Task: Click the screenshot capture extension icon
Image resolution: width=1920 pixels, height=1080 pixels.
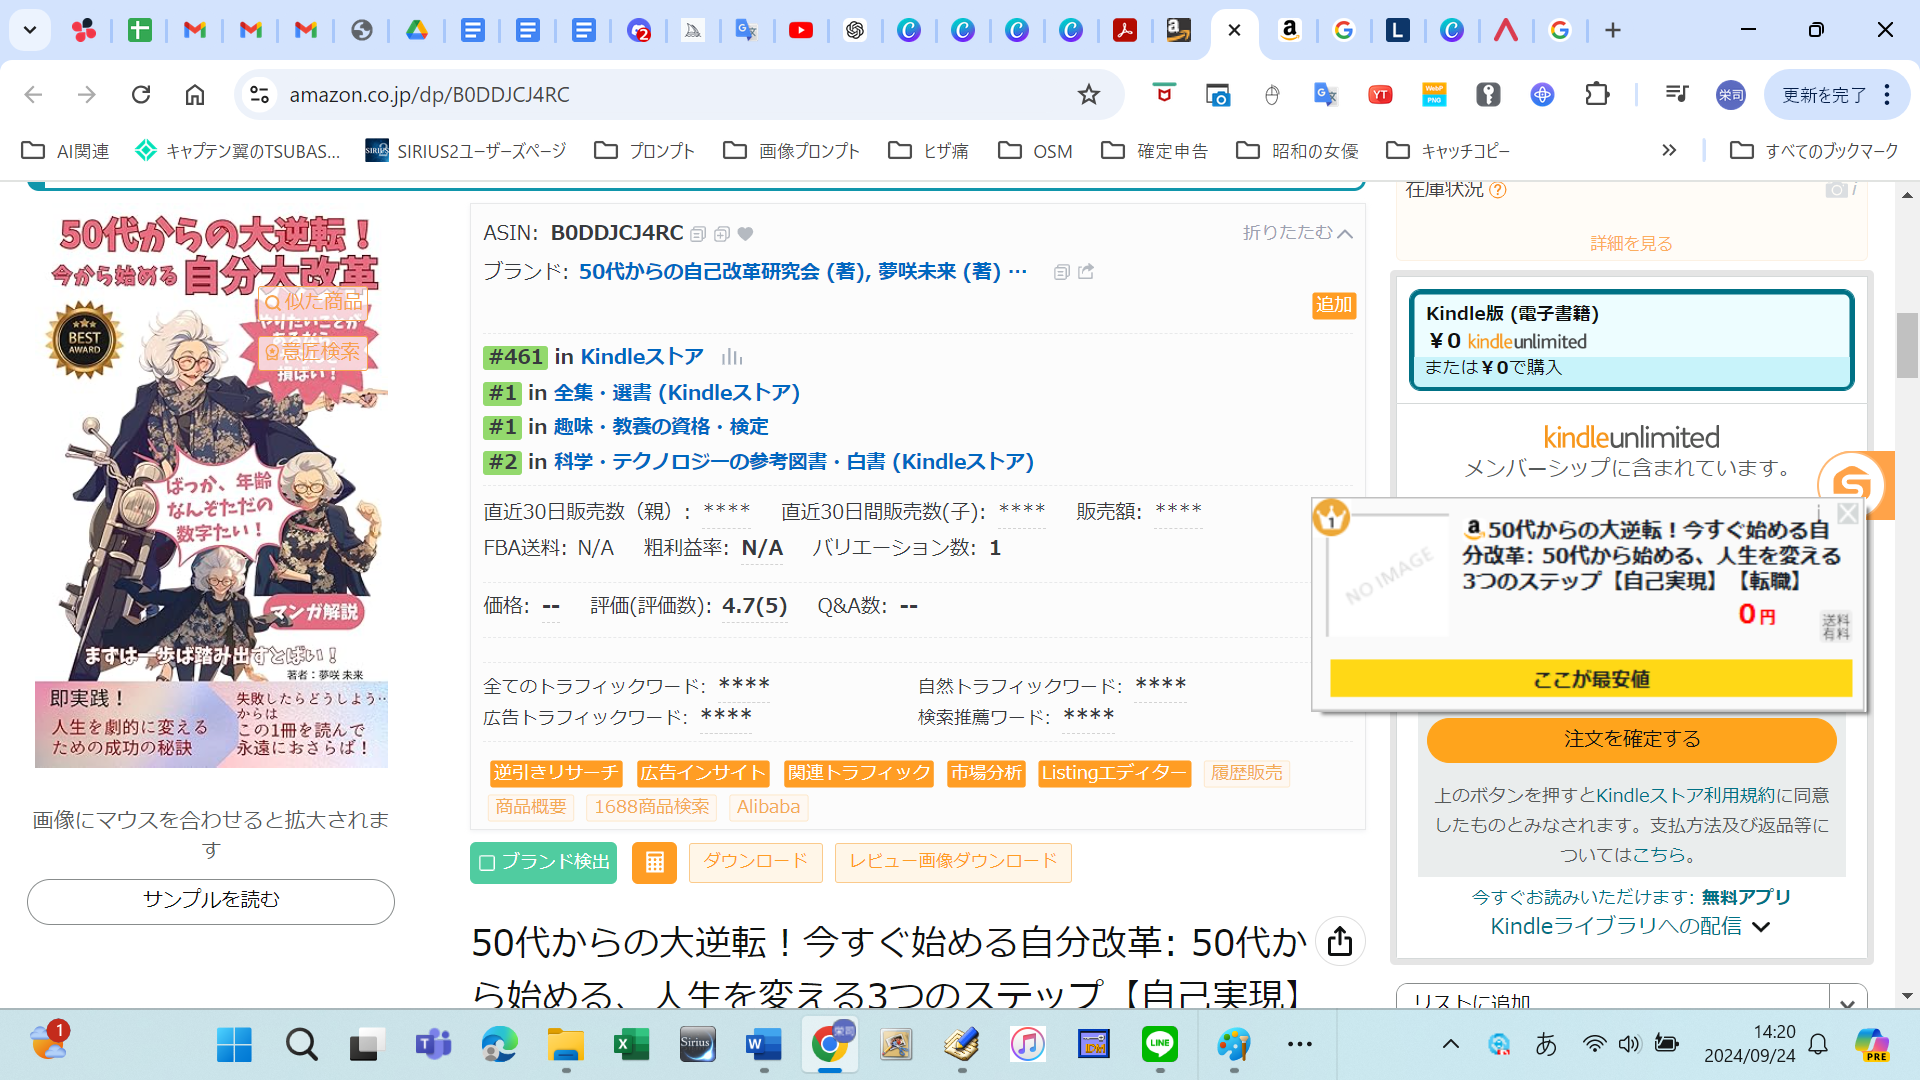Action: tap(1218, 94)
